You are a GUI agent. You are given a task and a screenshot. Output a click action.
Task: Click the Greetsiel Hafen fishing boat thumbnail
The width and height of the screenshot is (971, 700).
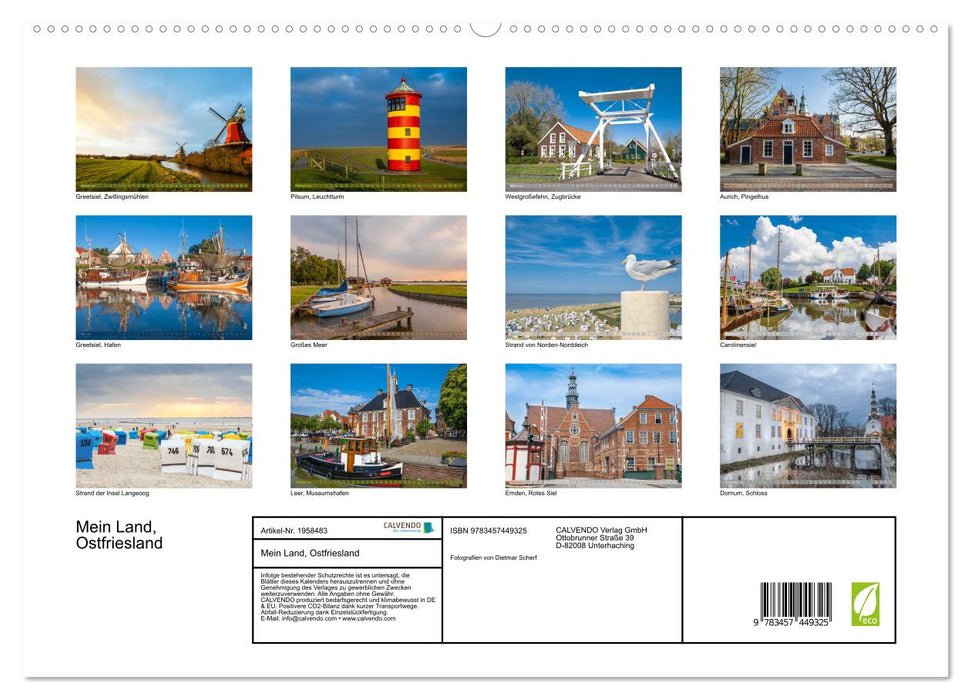(163, 277)
